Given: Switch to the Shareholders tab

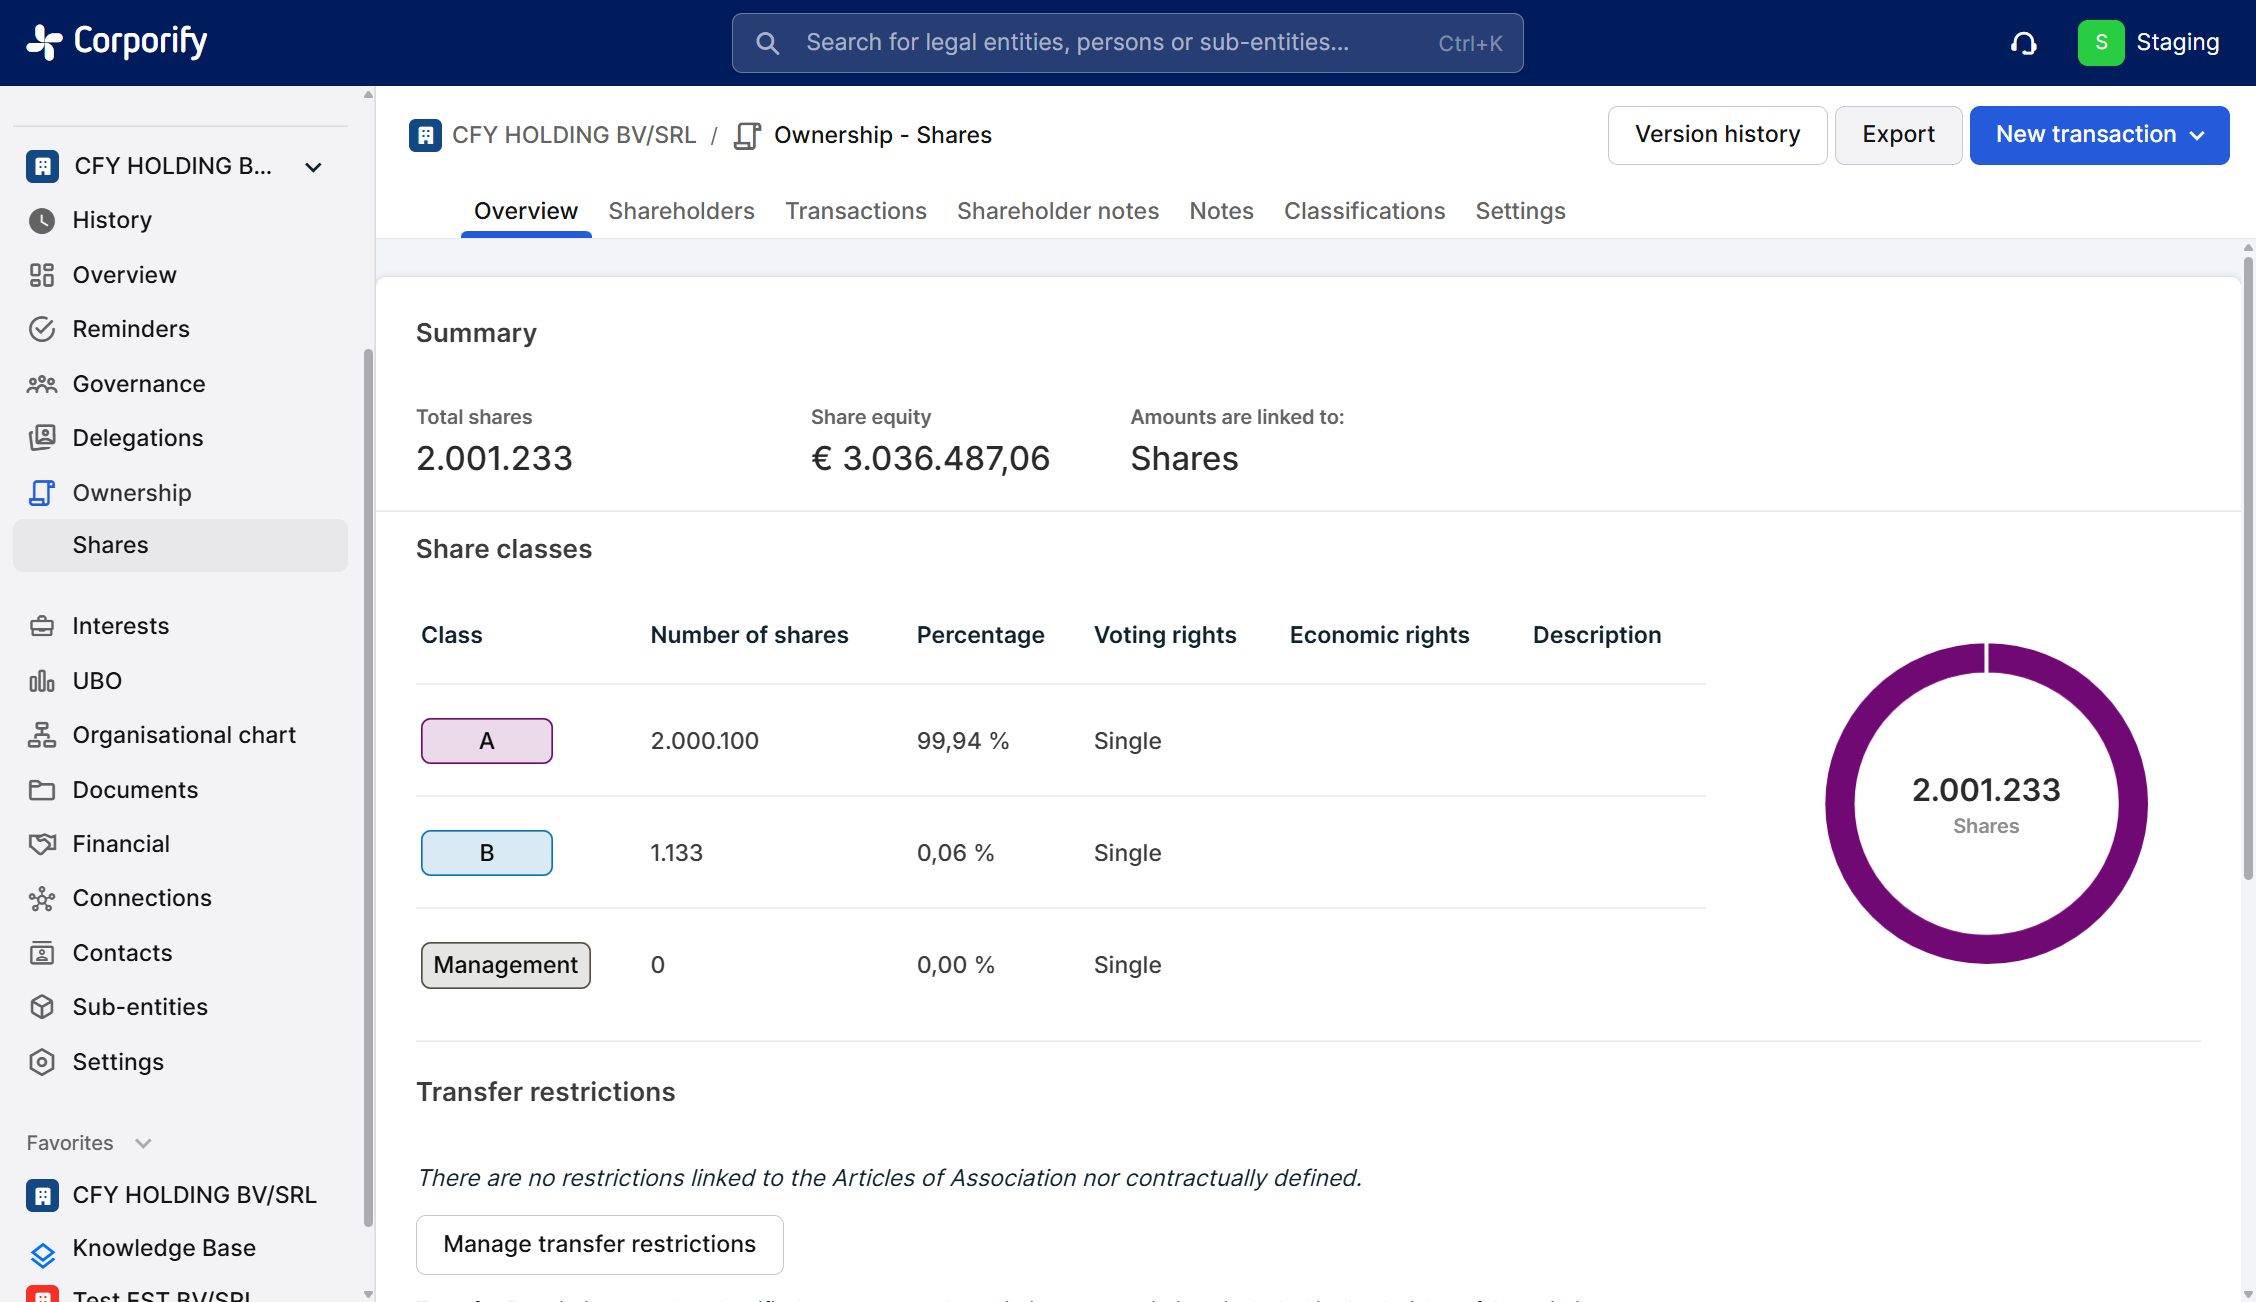Looking at the screenshot, I should 681,211.
